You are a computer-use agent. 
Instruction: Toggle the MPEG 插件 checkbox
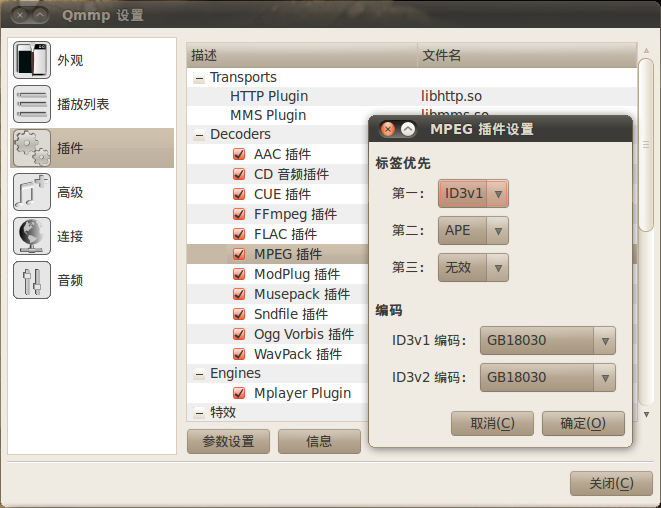coord(239,254)
